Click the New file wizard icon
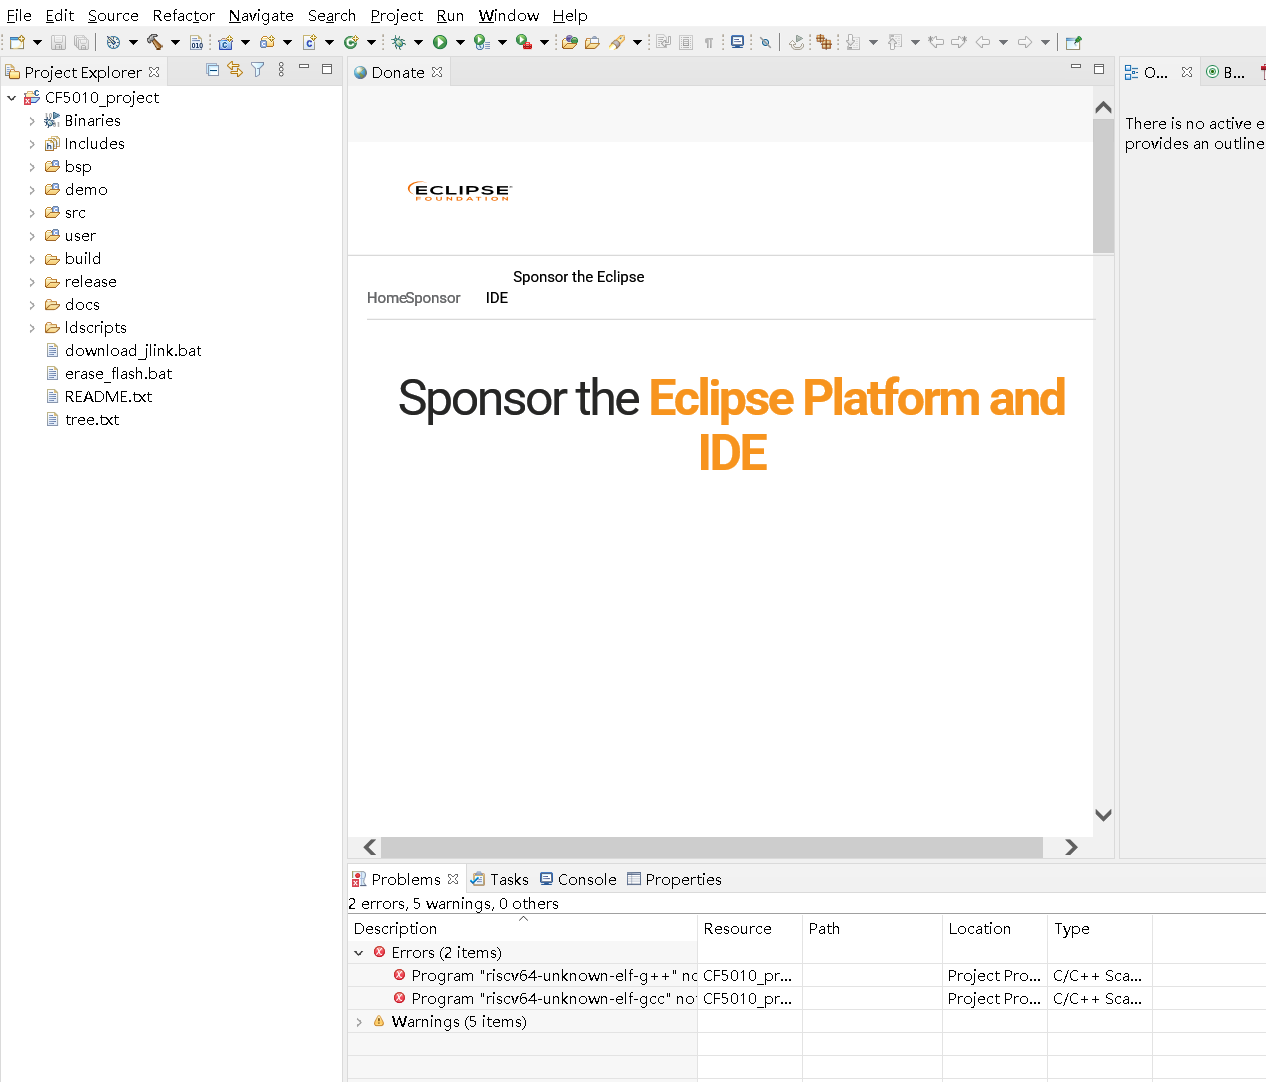This screenshot has width=1266, height=1082. click(x=17, y=42)
